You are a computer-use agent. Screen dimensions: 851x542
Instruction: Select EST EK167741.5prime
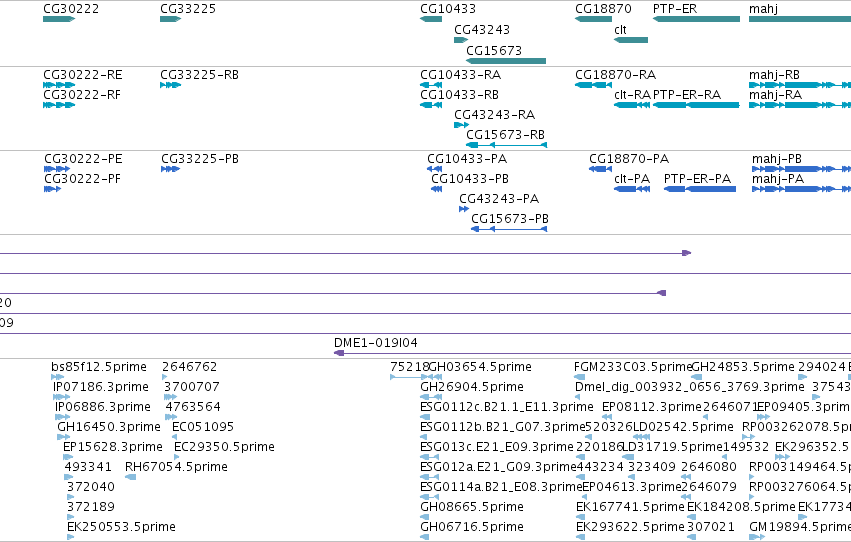pyautogui.click(x=581, y=517)
